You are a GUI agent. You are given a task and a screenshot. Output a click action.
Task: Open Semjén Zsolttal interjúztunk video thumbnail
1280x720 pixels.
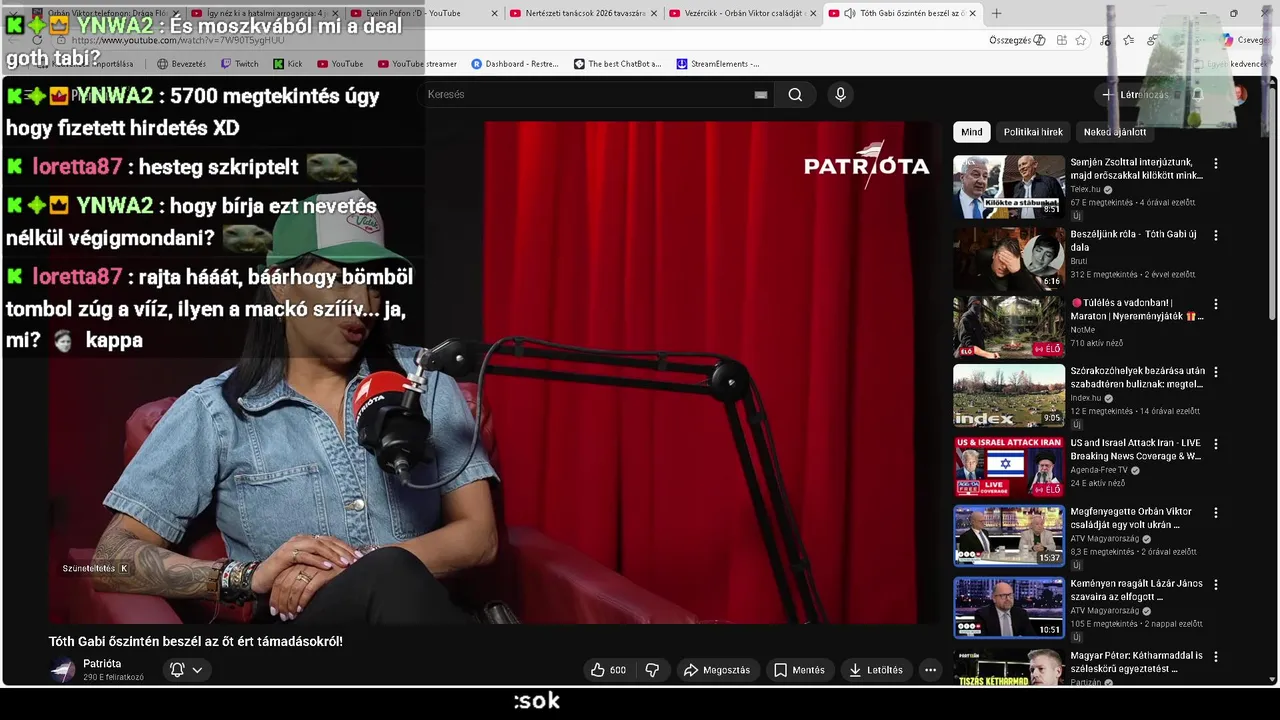(x=1008, y=187)
